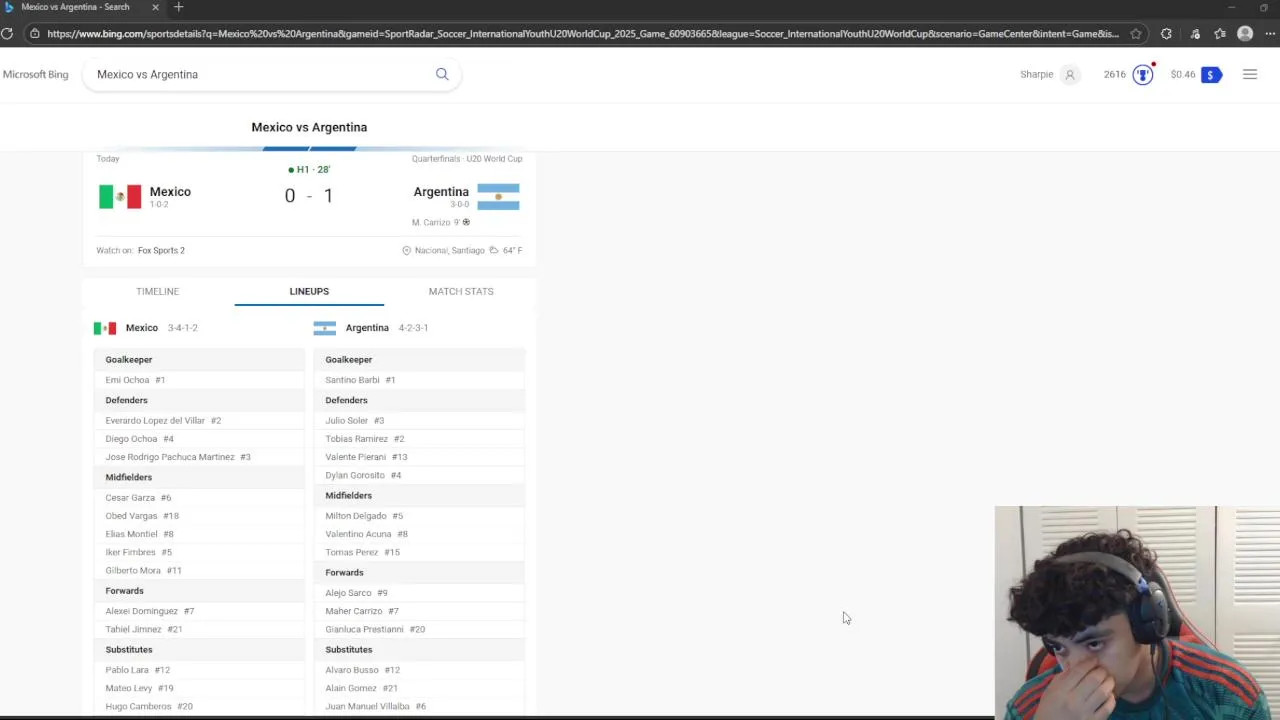The image size is (1280, 720).
Task: Open a new browser tab with the plus button
Action: pyautogui.click(x=179, y=7)
